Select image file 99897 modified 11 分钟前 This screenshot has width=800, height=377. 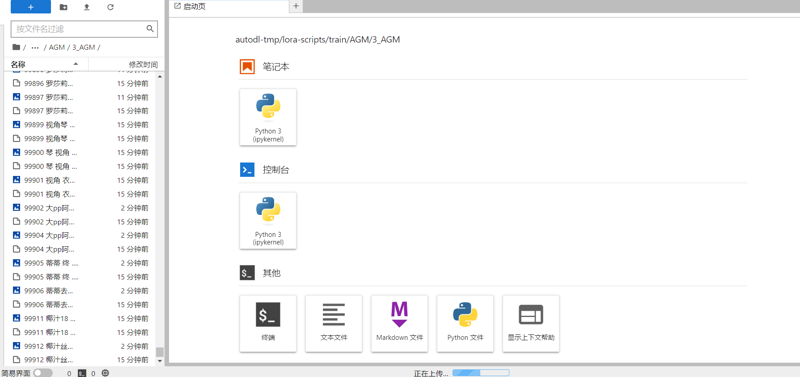pos(82,97)
